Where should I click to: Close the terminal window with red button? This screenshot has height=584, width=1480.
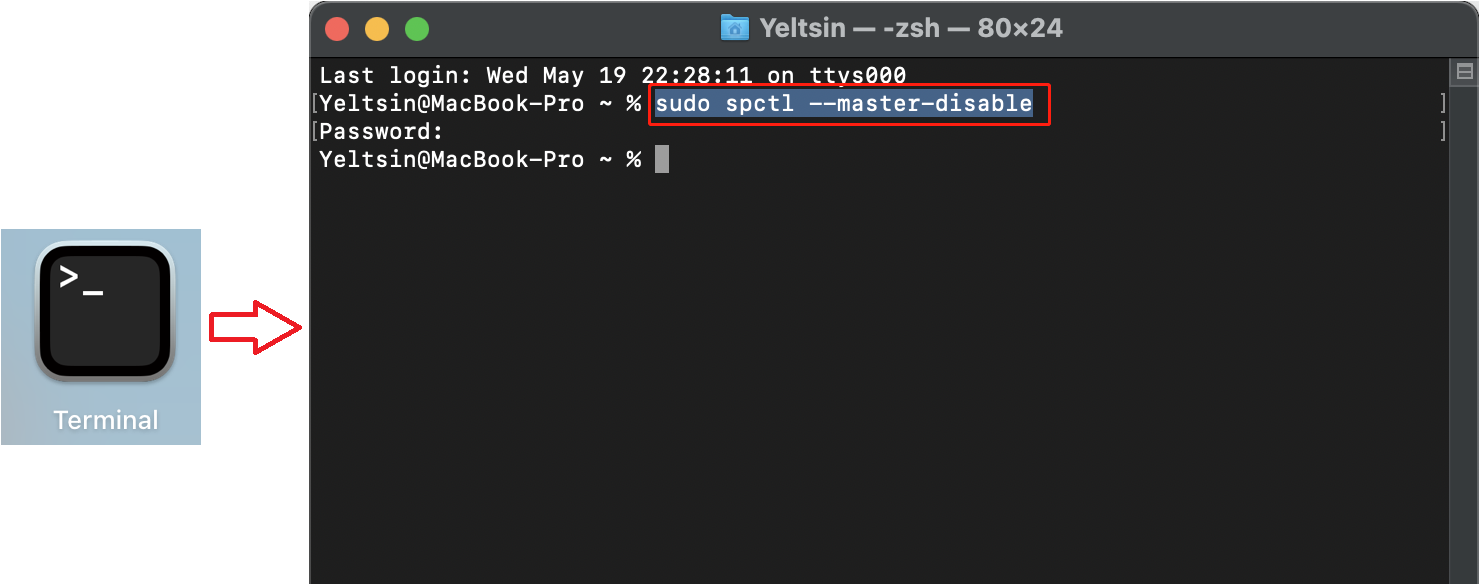(337, 29)
